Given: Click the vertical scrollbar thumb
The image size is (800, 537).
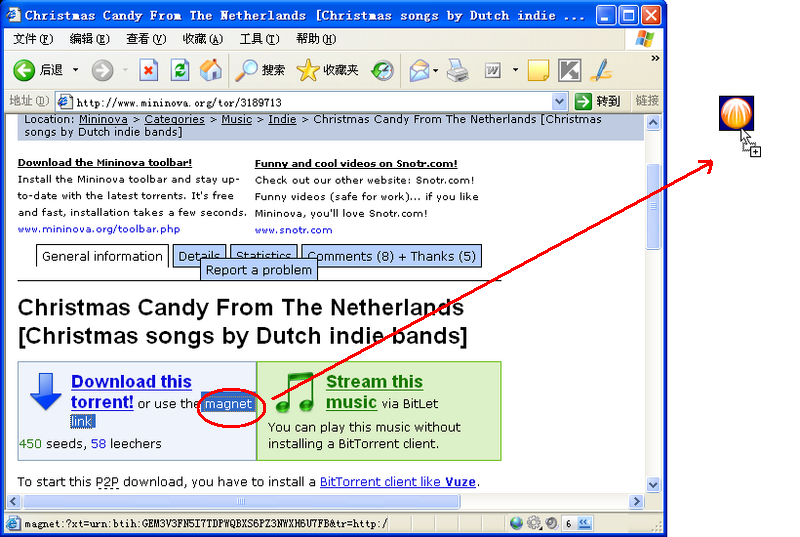Looking at the screenshot, I should [x=654, y=207].
